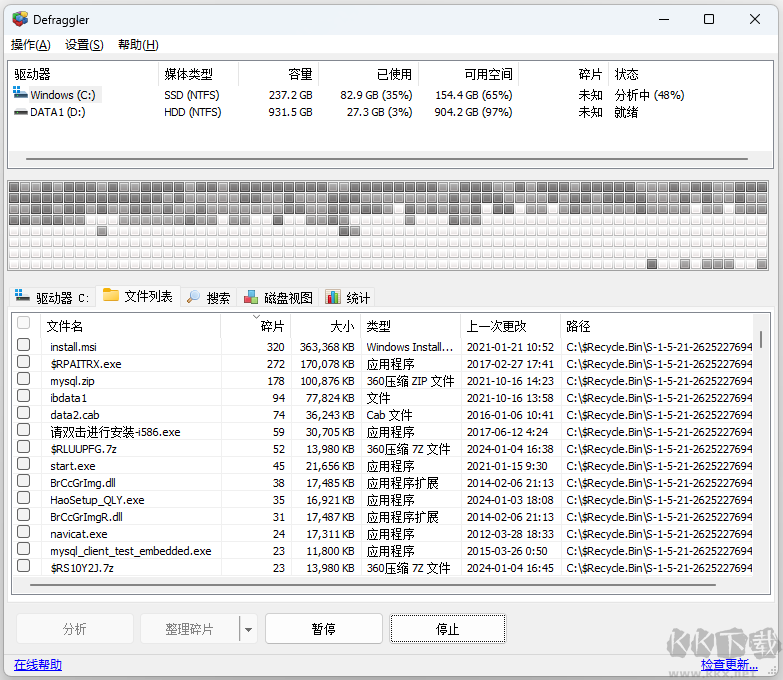Select file mysql_client_test_embedded.exe
Screen dimensions: 783x680
point(130,551)
